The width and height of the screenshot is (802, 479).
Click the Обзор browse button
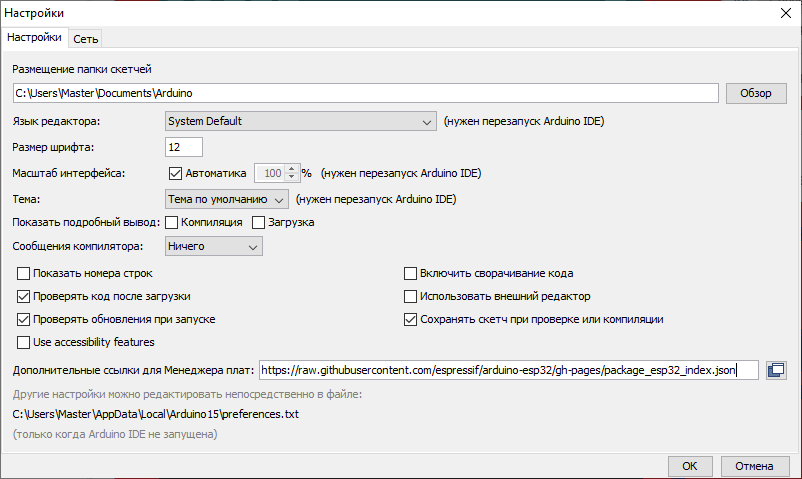756,93
